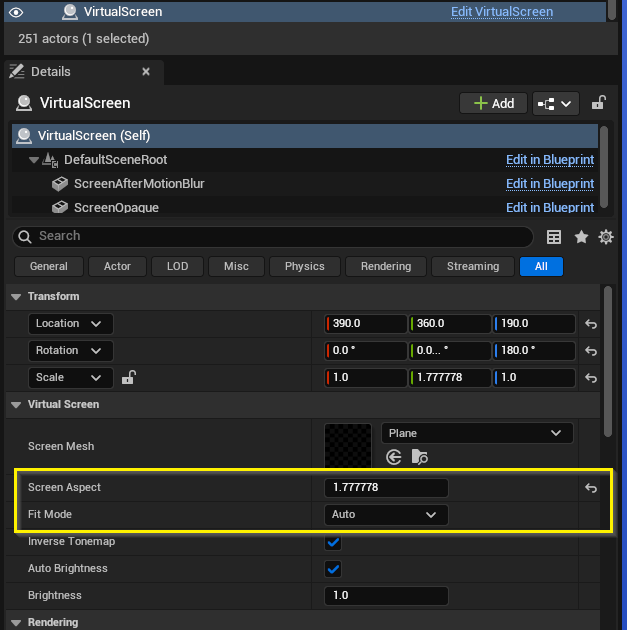
Task: Browse to Screen Mesh asset in content browser
Action: [x=420, y=457]
